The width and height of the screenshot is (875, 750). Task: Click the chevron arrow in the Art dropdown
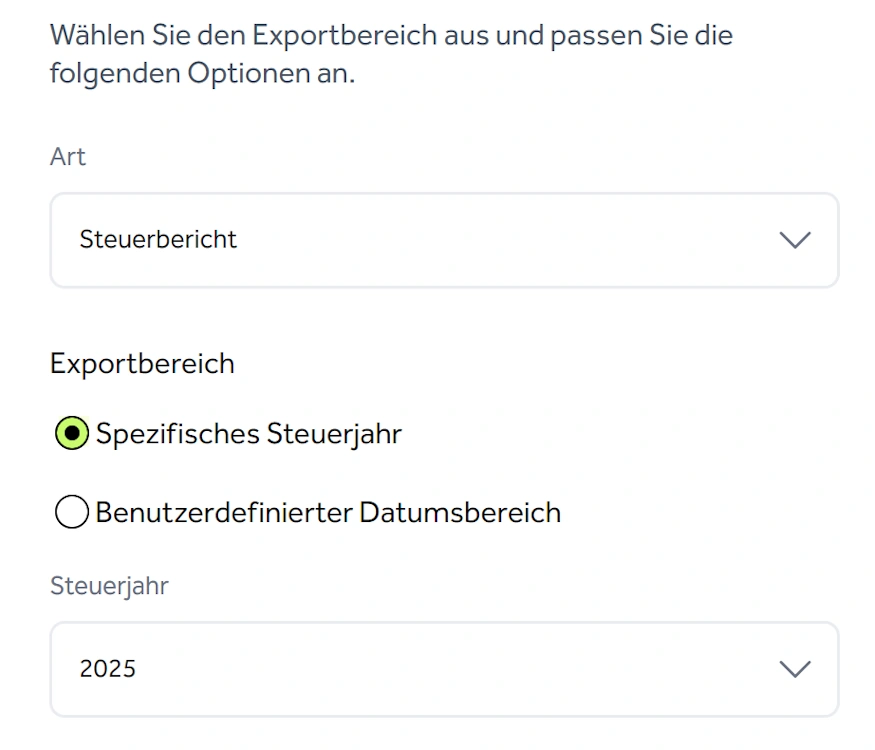(x=795, y=240)
